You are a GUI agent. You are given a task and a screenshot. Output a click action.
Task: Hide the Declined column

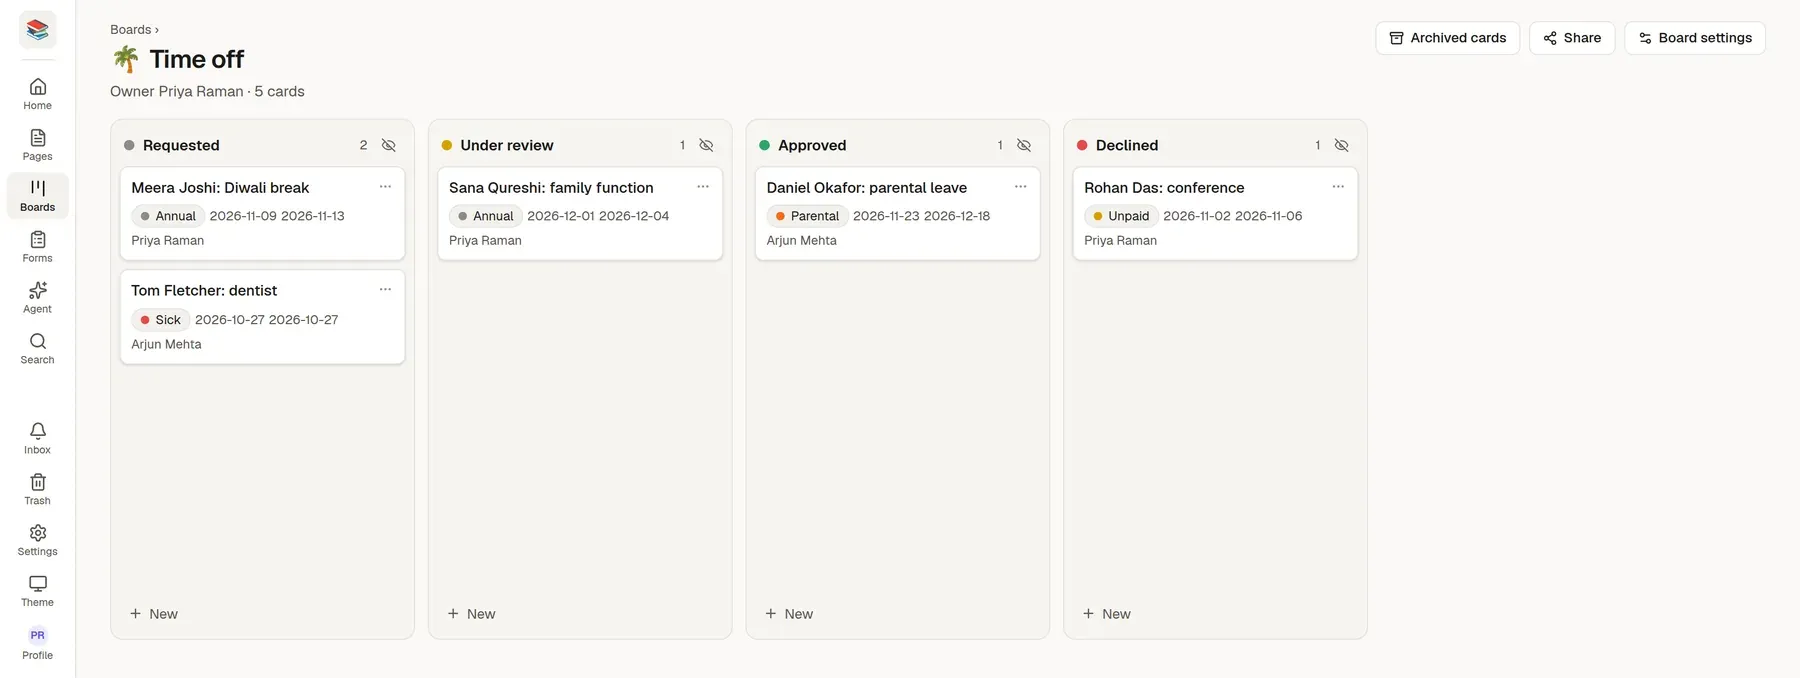[x=1342, y=145]
